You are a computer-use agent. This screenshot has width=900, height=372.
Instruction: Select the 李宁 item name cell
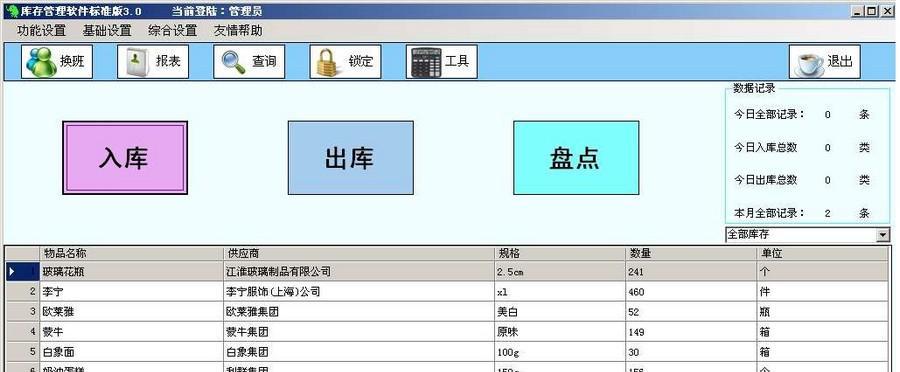131,292
